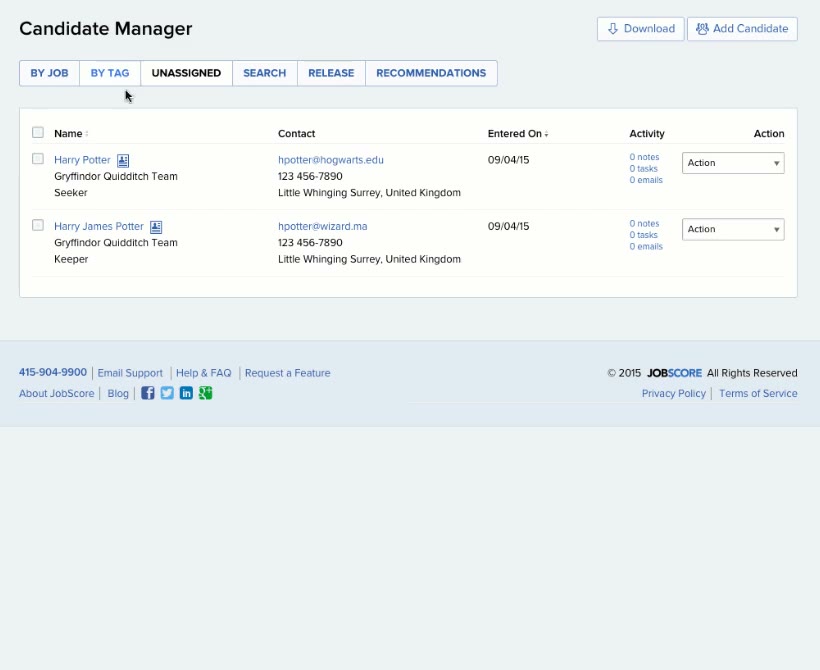Viewport: 820px width, 670px height.
Task: Open Harry Potter's resume card icon
Action: [x=123, y=161]
